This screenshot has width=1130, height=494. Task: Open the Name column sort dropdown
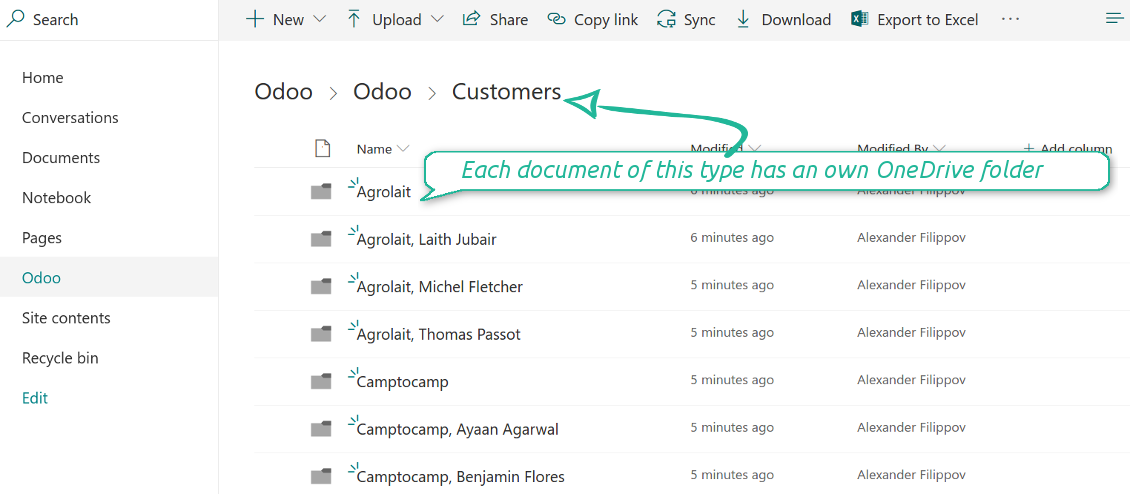(x=403, y=149)
